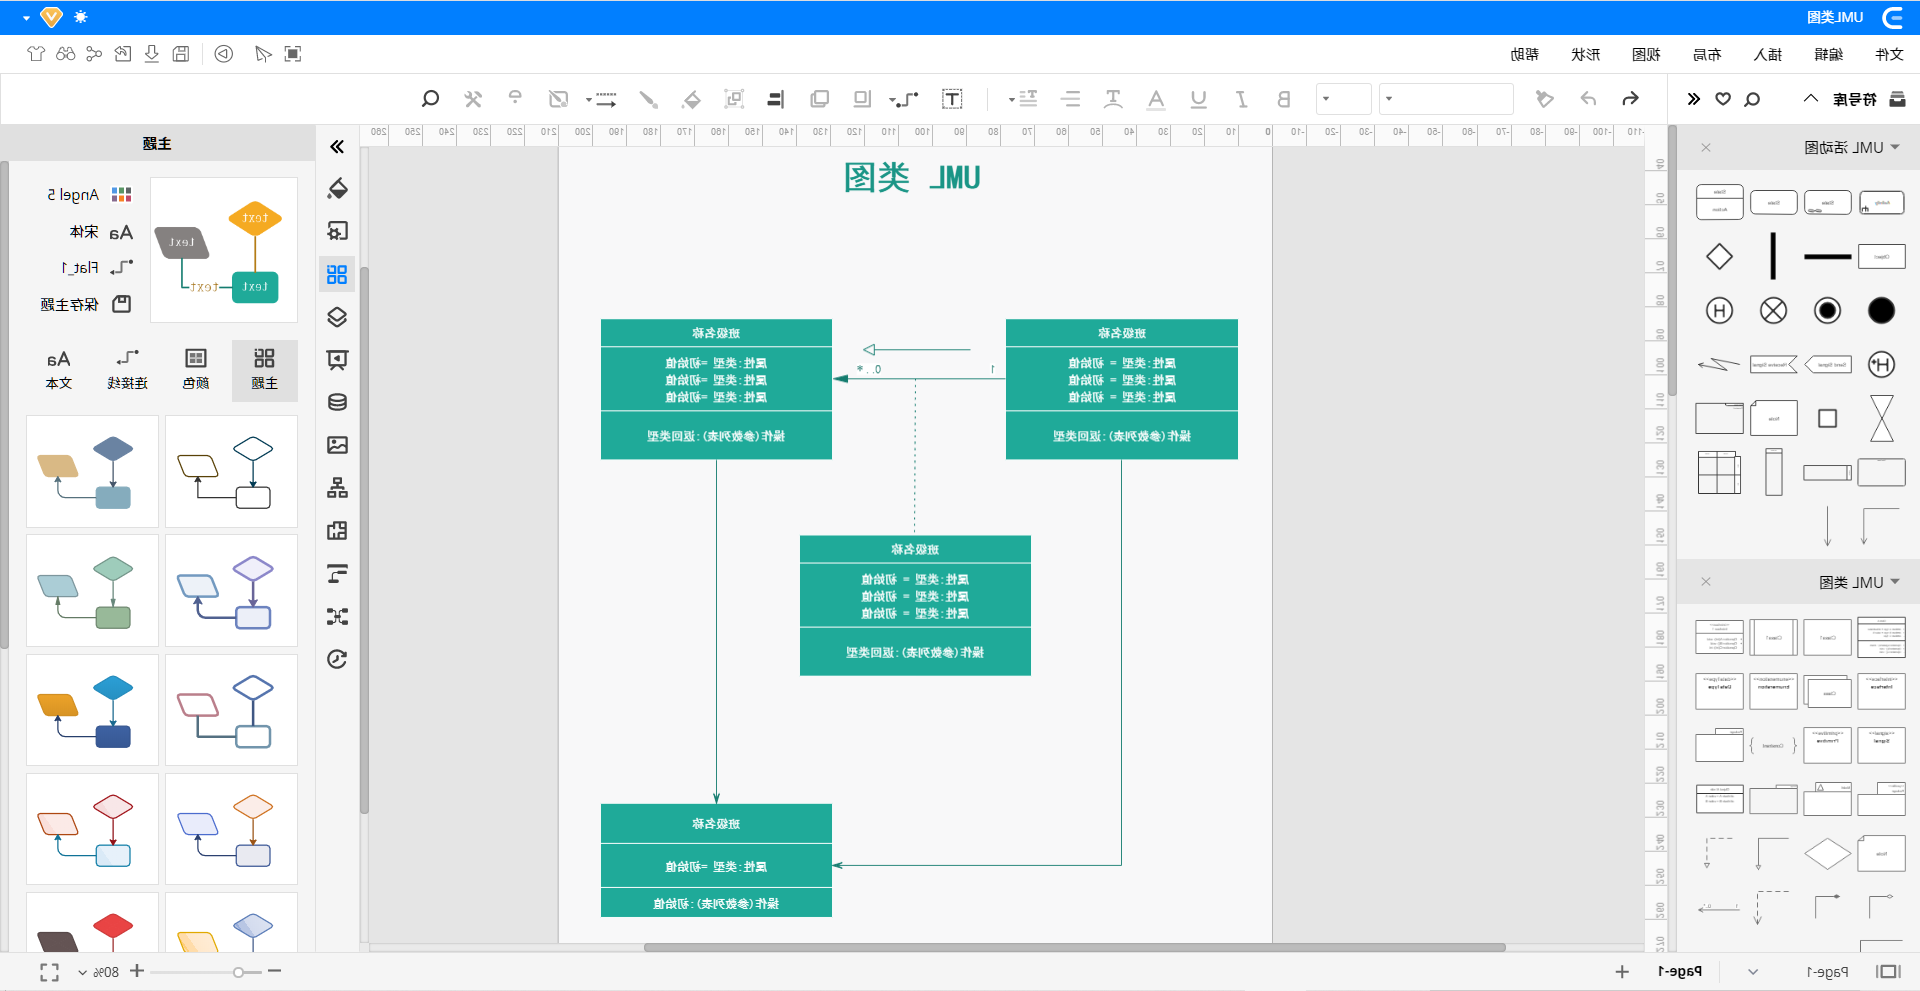Open the 帮助 menu
The width and height of the screenshot is (1920, 991).
click(1524, 54)
